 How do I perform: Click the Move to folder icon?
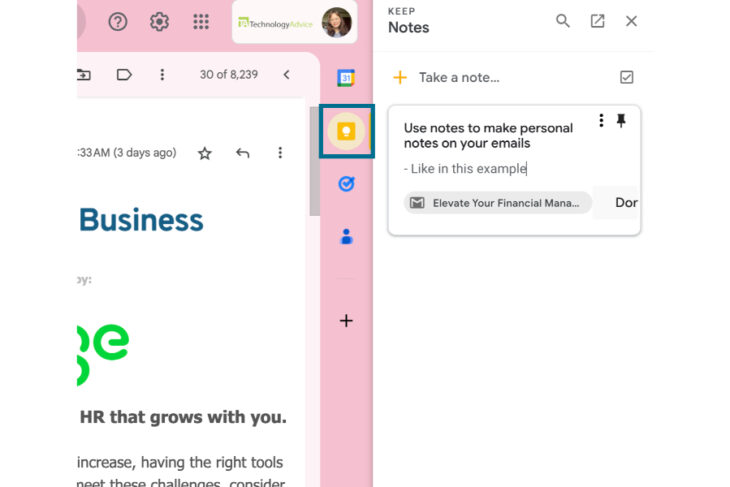(x=84, y=74)
